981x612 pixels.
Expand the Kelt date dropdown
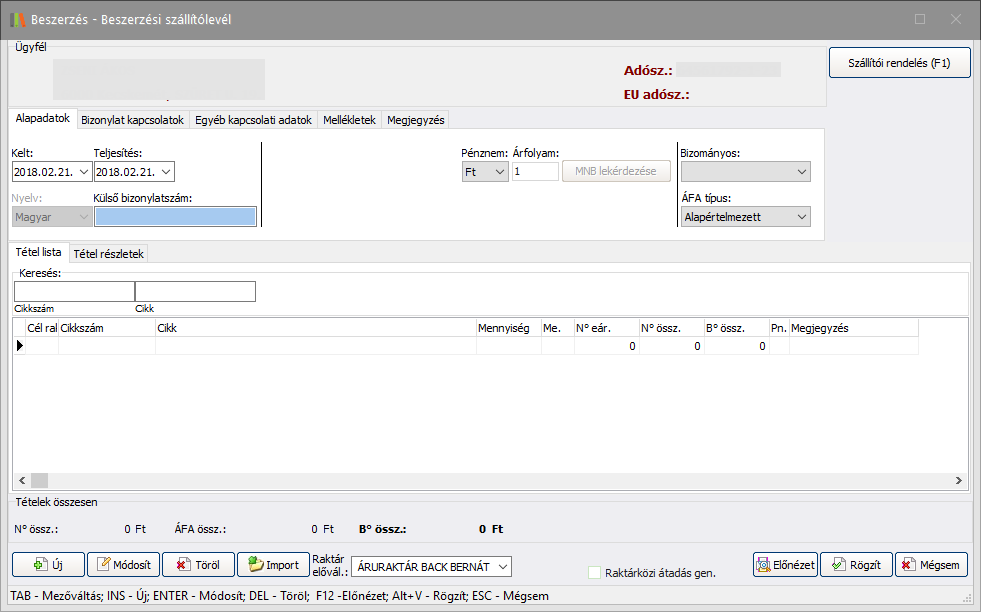point(83,172)
